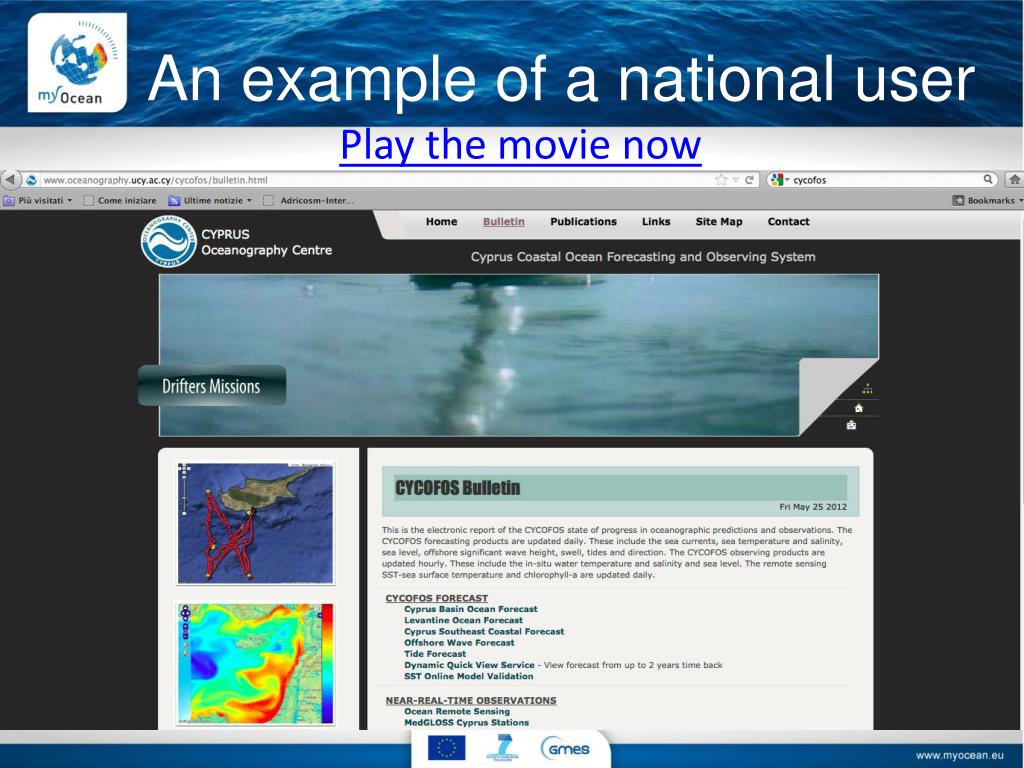
Task: Click the EU flag logo in footer
Action: point(447,748)
